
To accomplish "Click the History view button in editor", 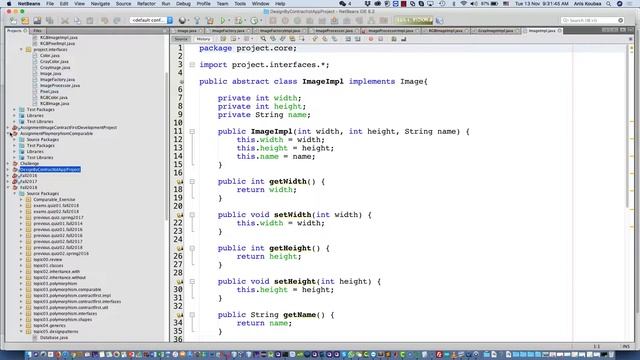I will [x=203, y=39].
